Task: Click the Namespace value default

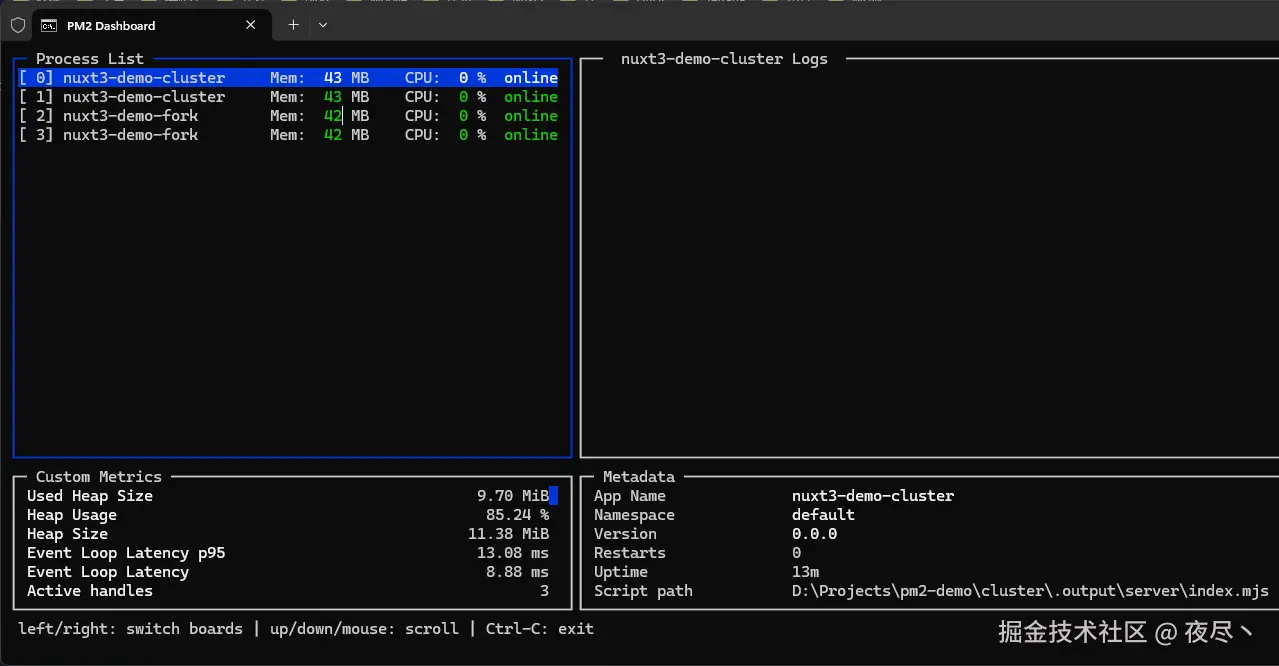Action: coord(823,515)
